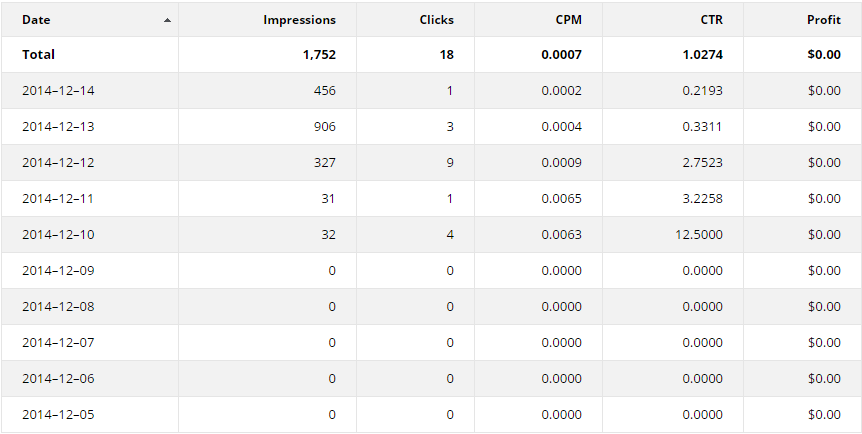Image resolution: width=862 pixels, height=434 pixels.
Task: Click the 2014-12-10 date cell
Action: 58,235
